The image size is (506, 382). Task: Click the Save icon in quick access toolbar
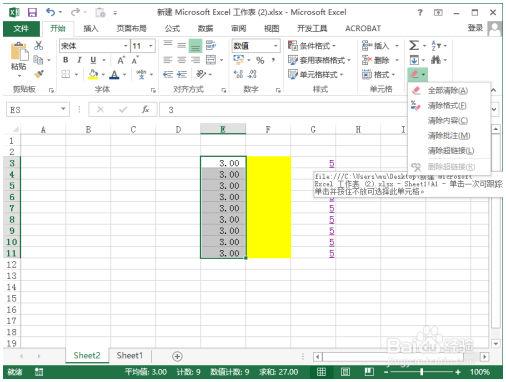coord(32,13)
